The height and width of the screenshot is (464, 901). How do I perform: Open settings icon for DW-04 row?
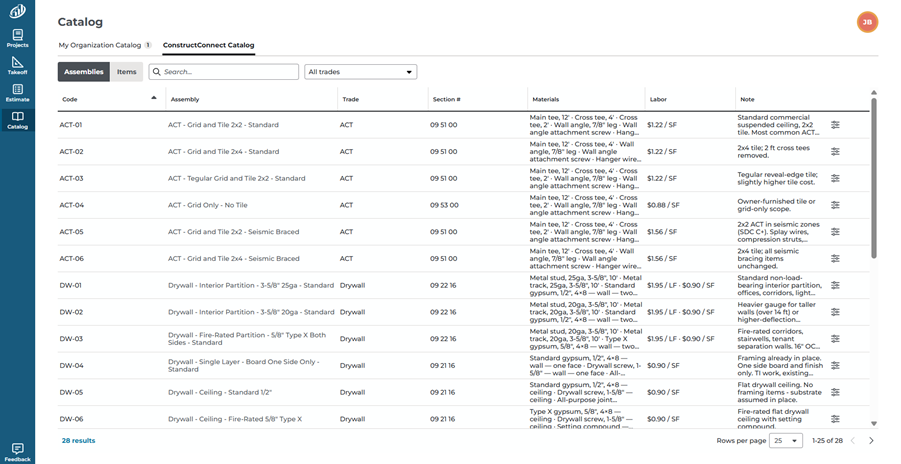(x=835, y=366)
